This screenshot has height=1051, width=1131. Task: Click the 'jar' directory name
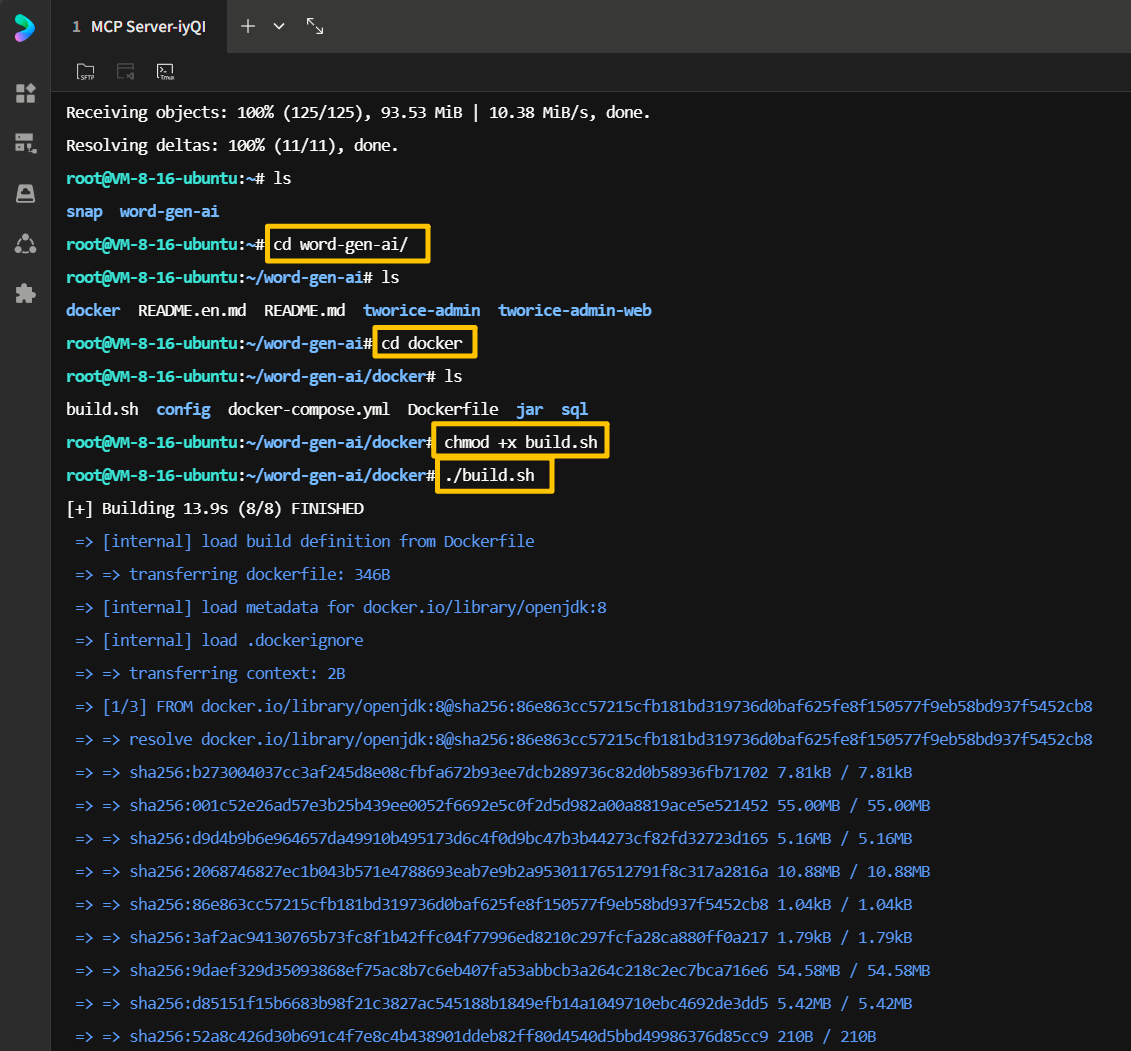point(529,410)
